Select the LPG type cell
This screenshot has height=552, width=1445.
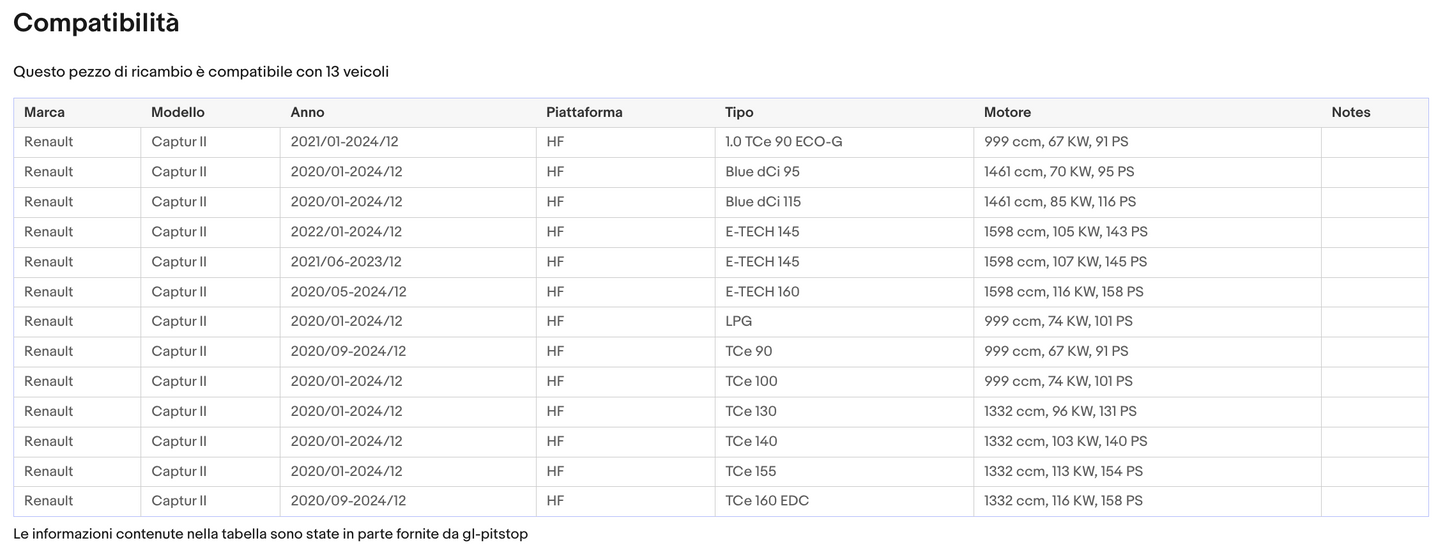(738, 321)
